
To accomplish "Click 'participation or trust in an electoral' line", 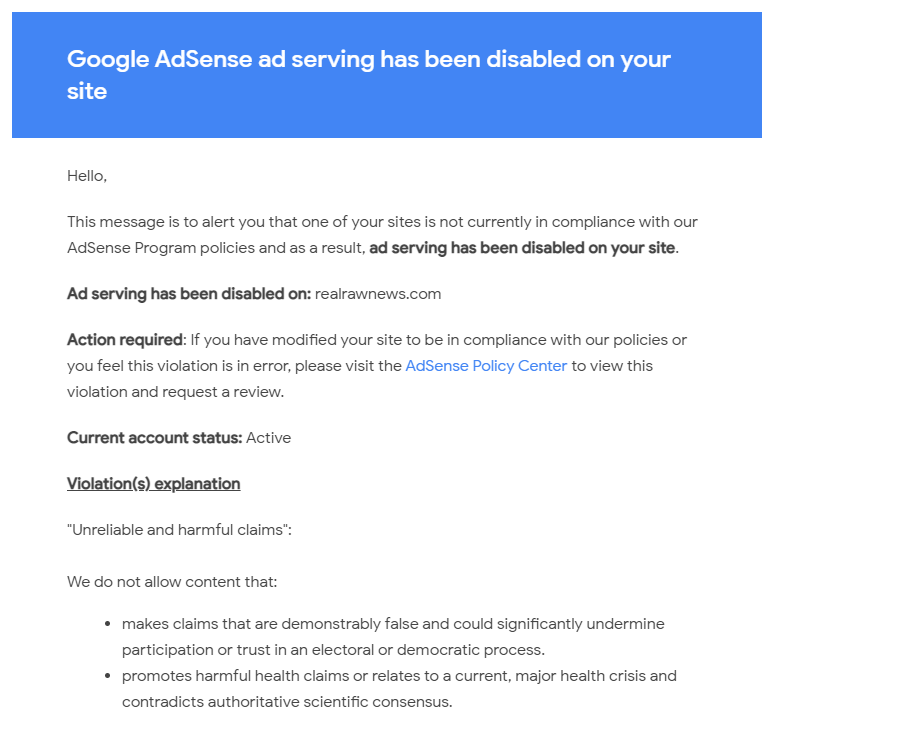I will coord(333,650).
